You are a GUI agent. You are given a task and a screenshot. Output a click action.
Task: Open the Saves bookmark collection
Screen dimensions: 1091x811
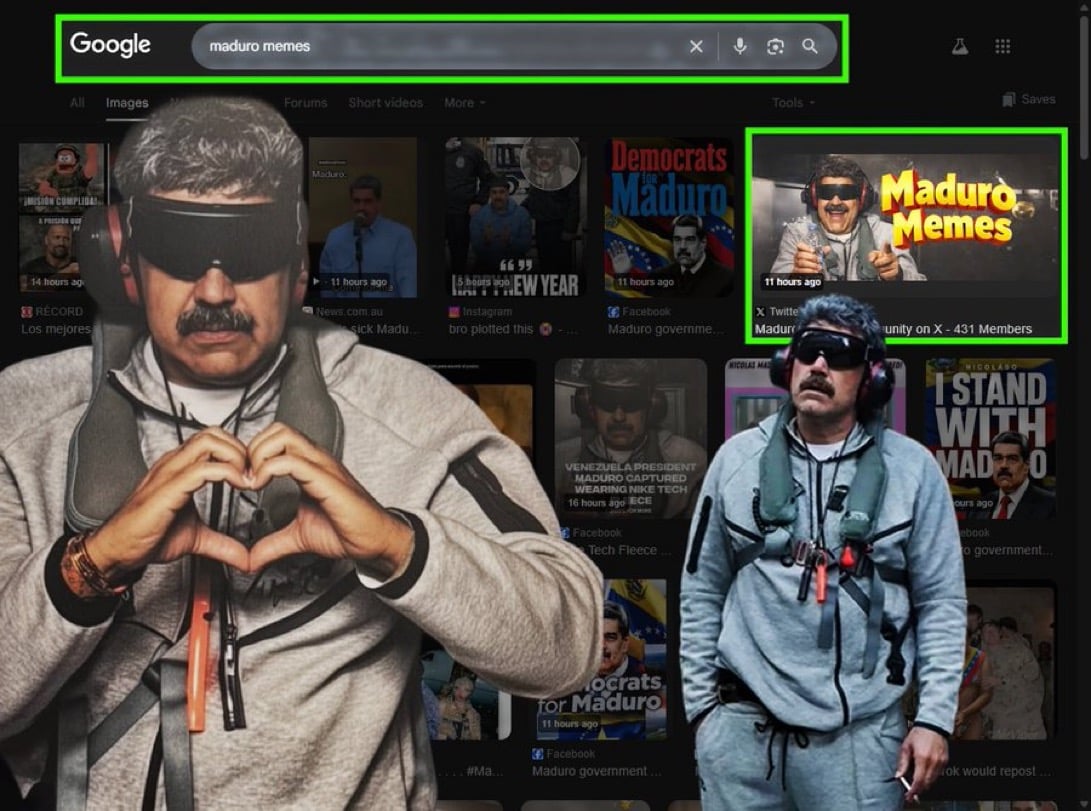[x=1029, y=100]
